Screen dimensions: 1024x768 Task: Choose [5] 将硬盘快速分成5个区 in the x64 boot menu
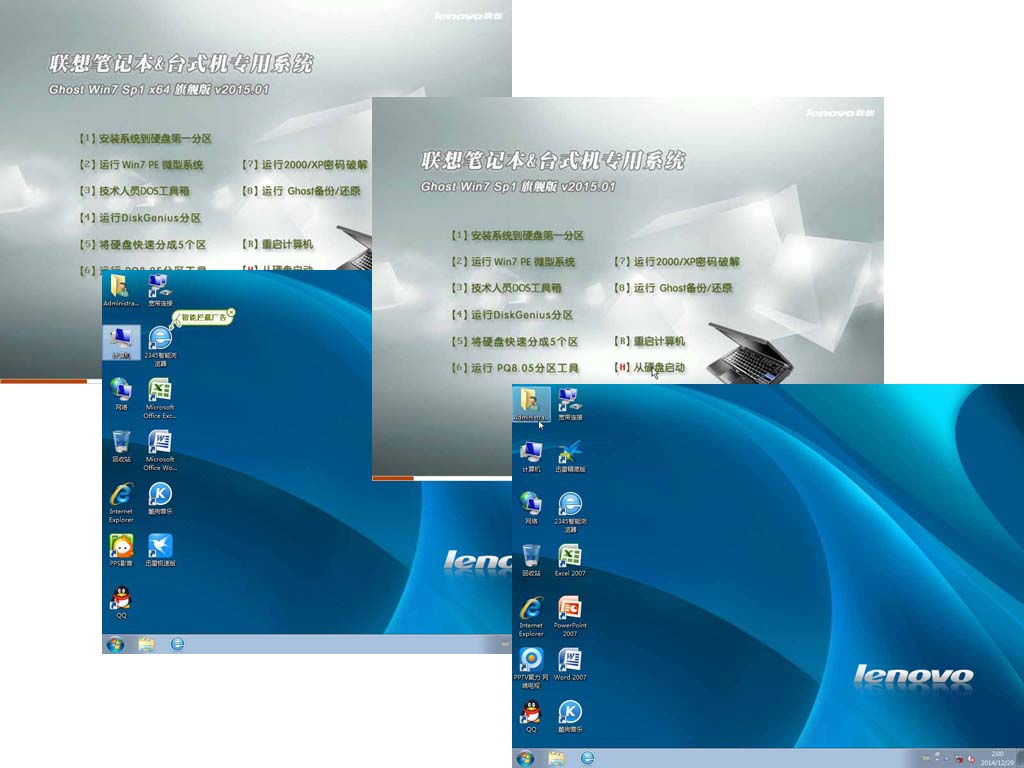click(x=142, y=244)
